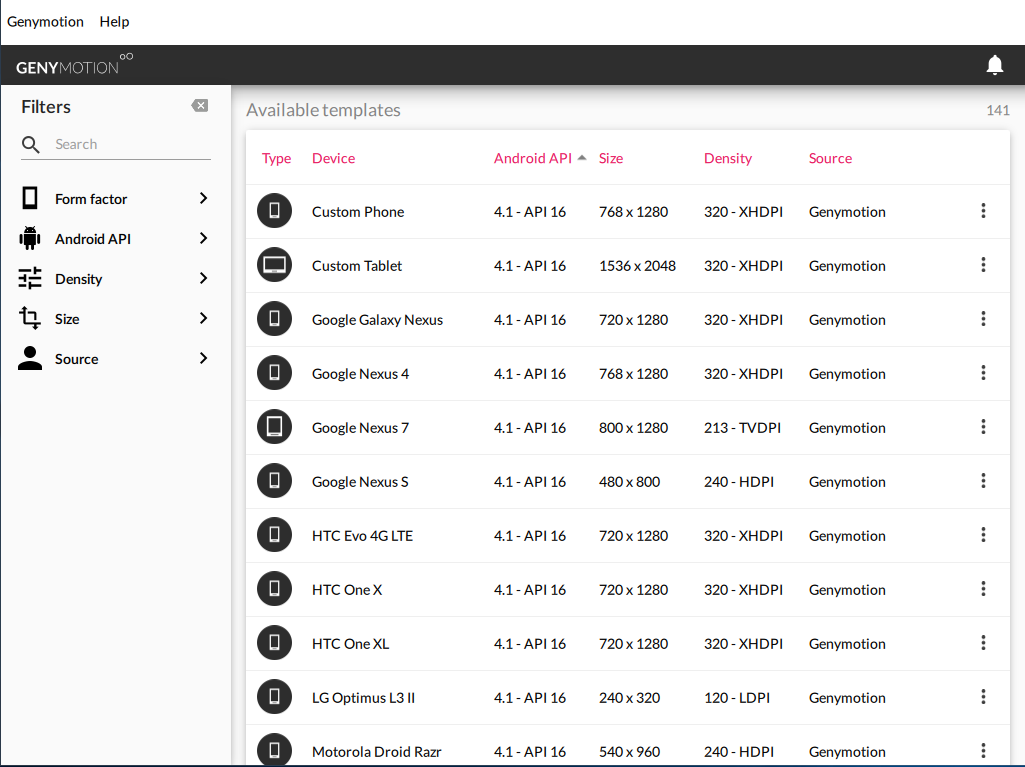Click the HTC One X phone icon

(275, 588)
